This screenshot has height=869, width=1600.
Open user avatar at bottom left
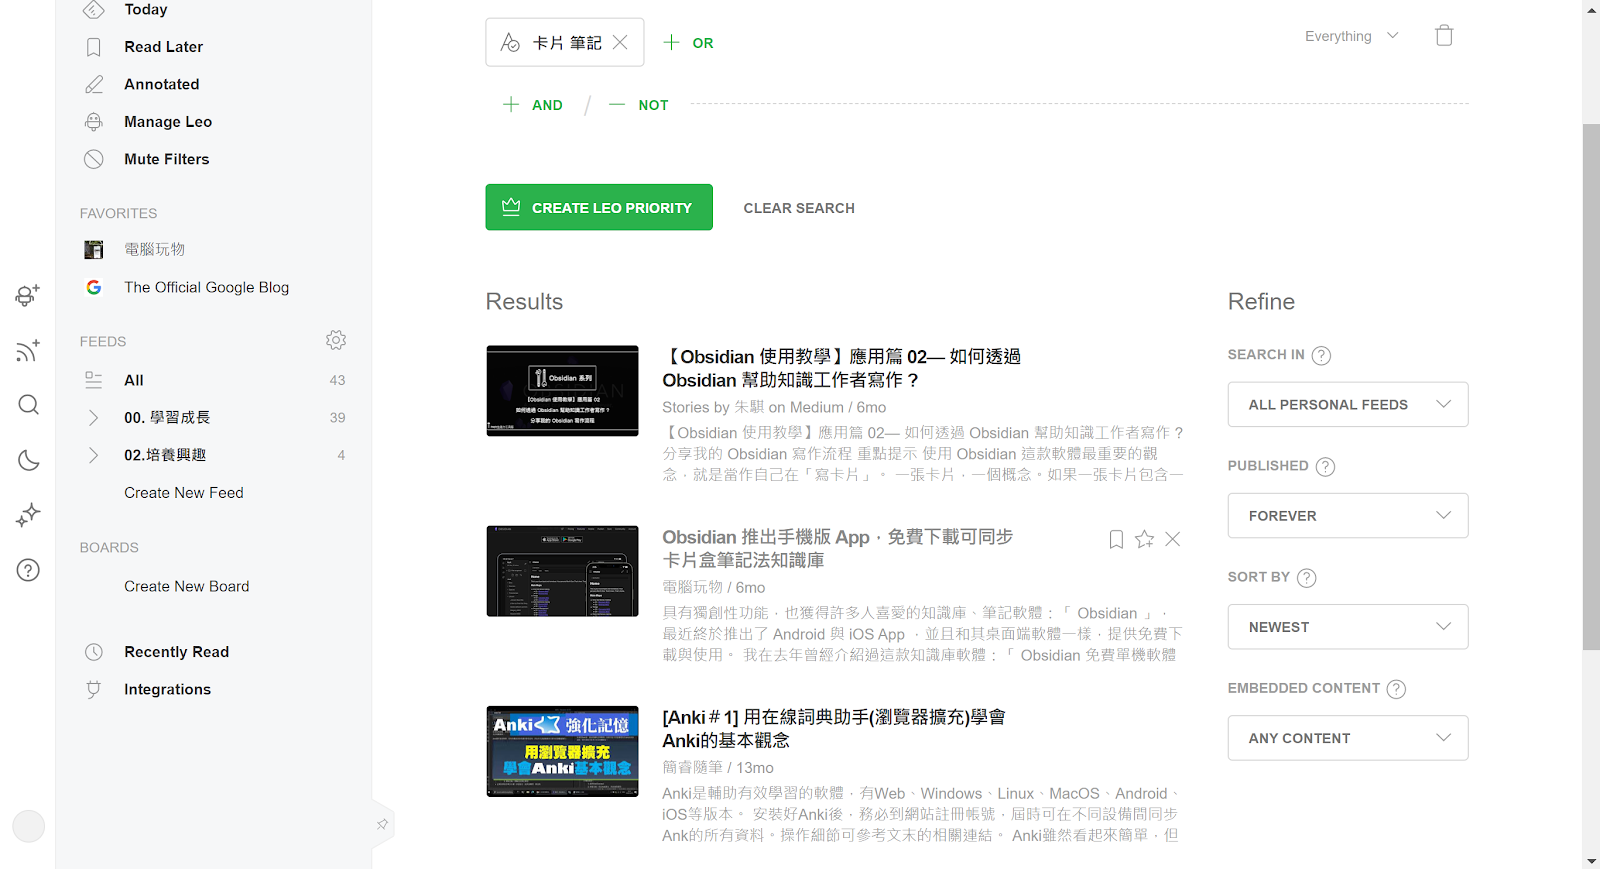click(x=28, y=826)
